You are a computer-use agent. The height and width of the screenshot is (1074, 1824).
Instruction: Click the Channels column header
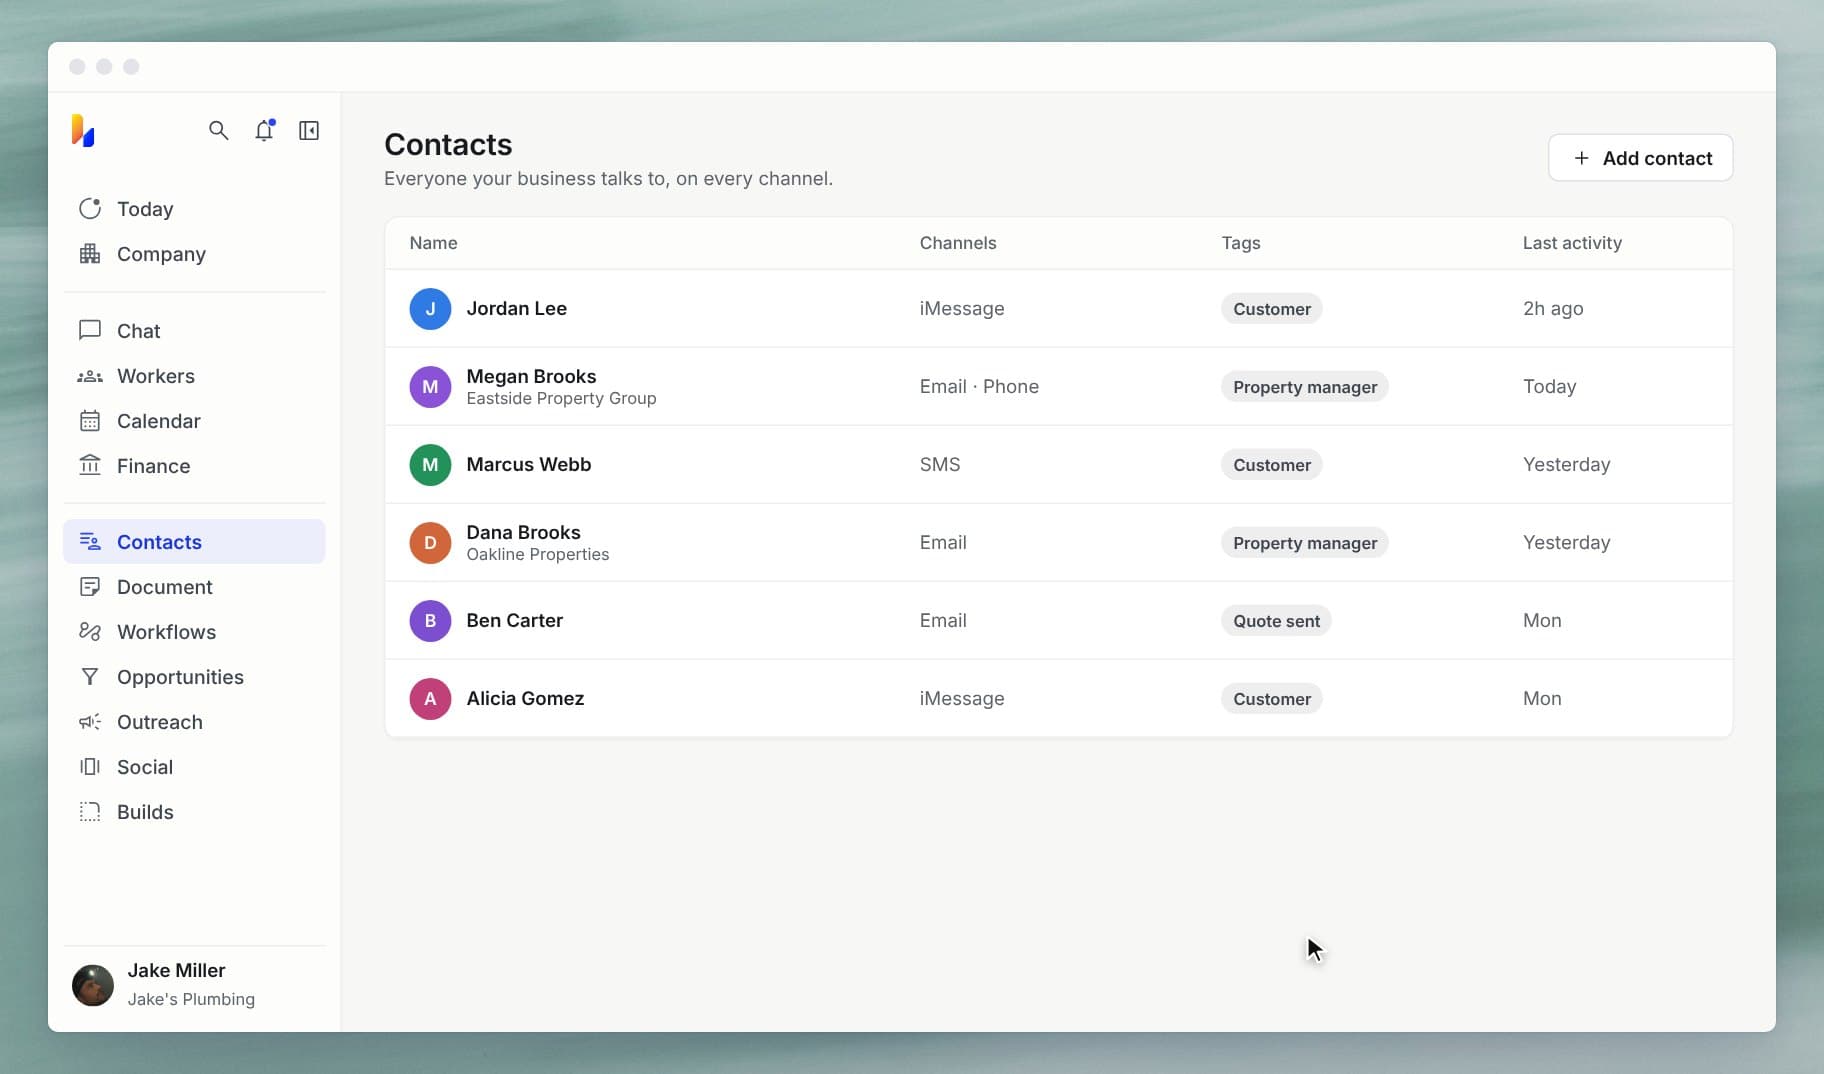(x=958, y=243)
